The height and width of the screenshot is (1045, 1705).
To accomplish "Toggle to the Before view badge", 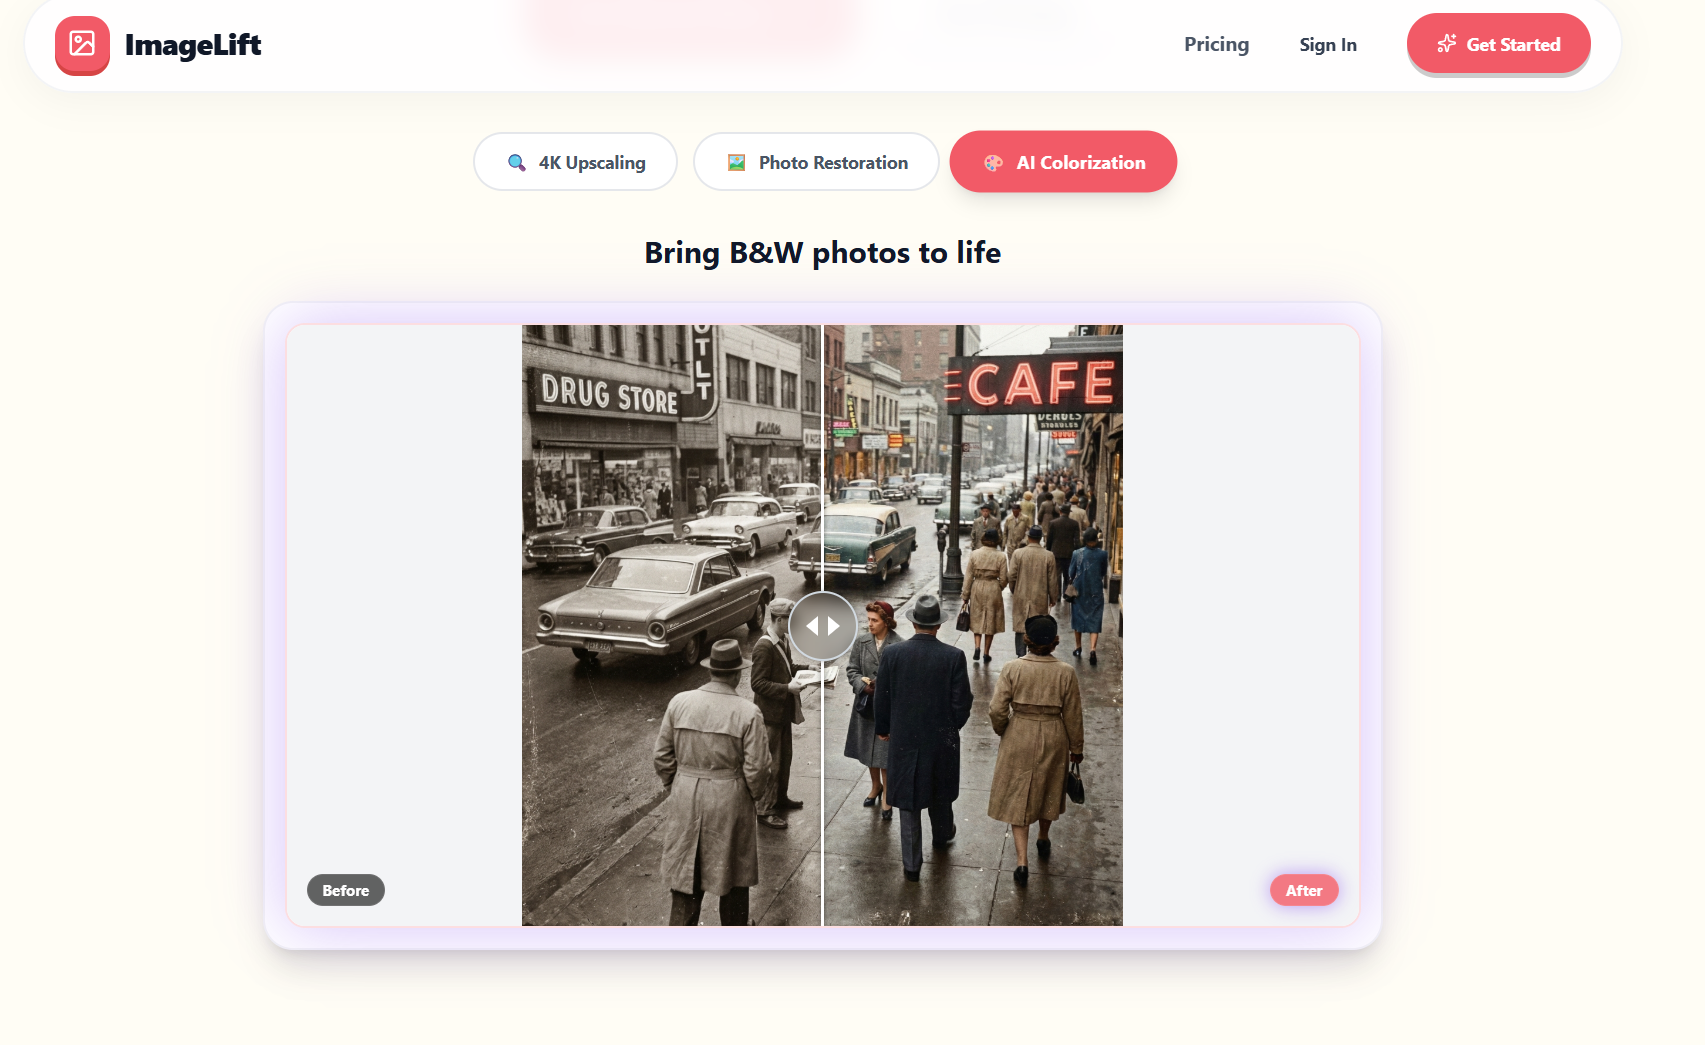I will 345,889.
